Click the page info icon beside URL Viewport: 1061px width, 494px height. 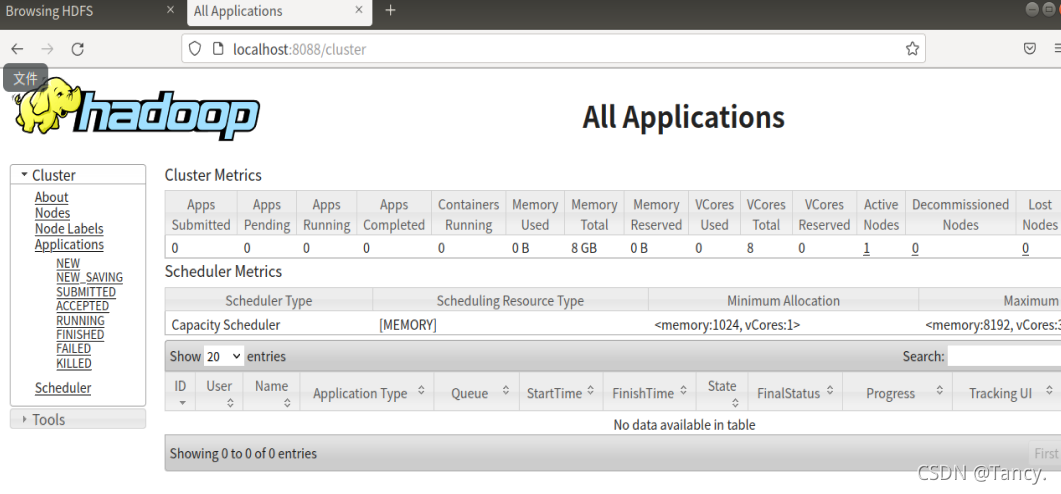click(217, 49)
